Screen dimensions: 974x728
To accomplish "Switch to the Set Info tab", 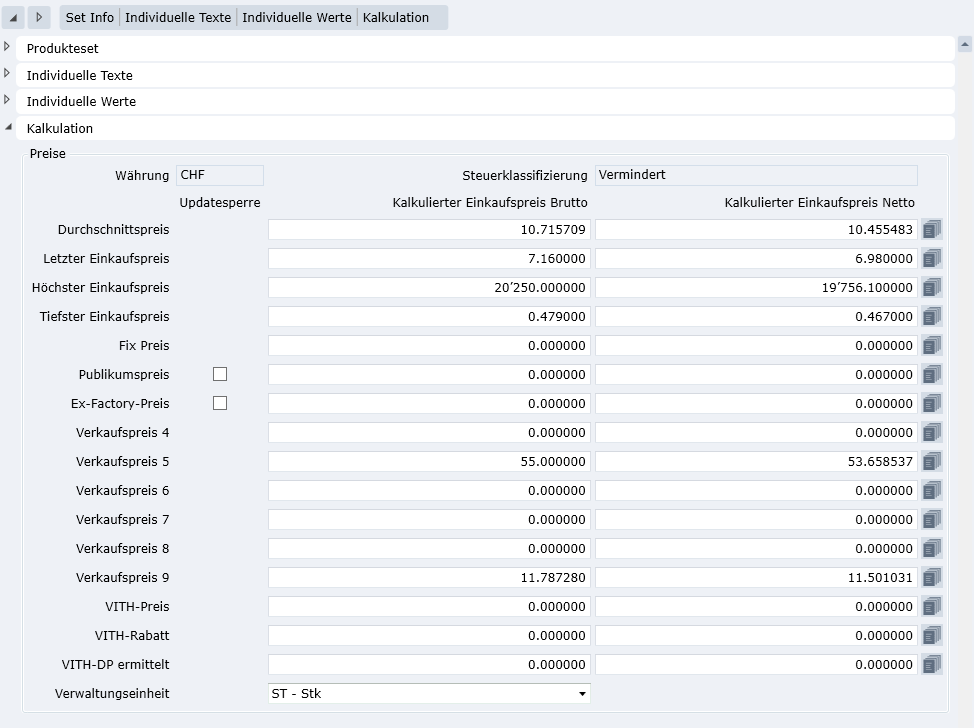I will (x=90, y=17).
